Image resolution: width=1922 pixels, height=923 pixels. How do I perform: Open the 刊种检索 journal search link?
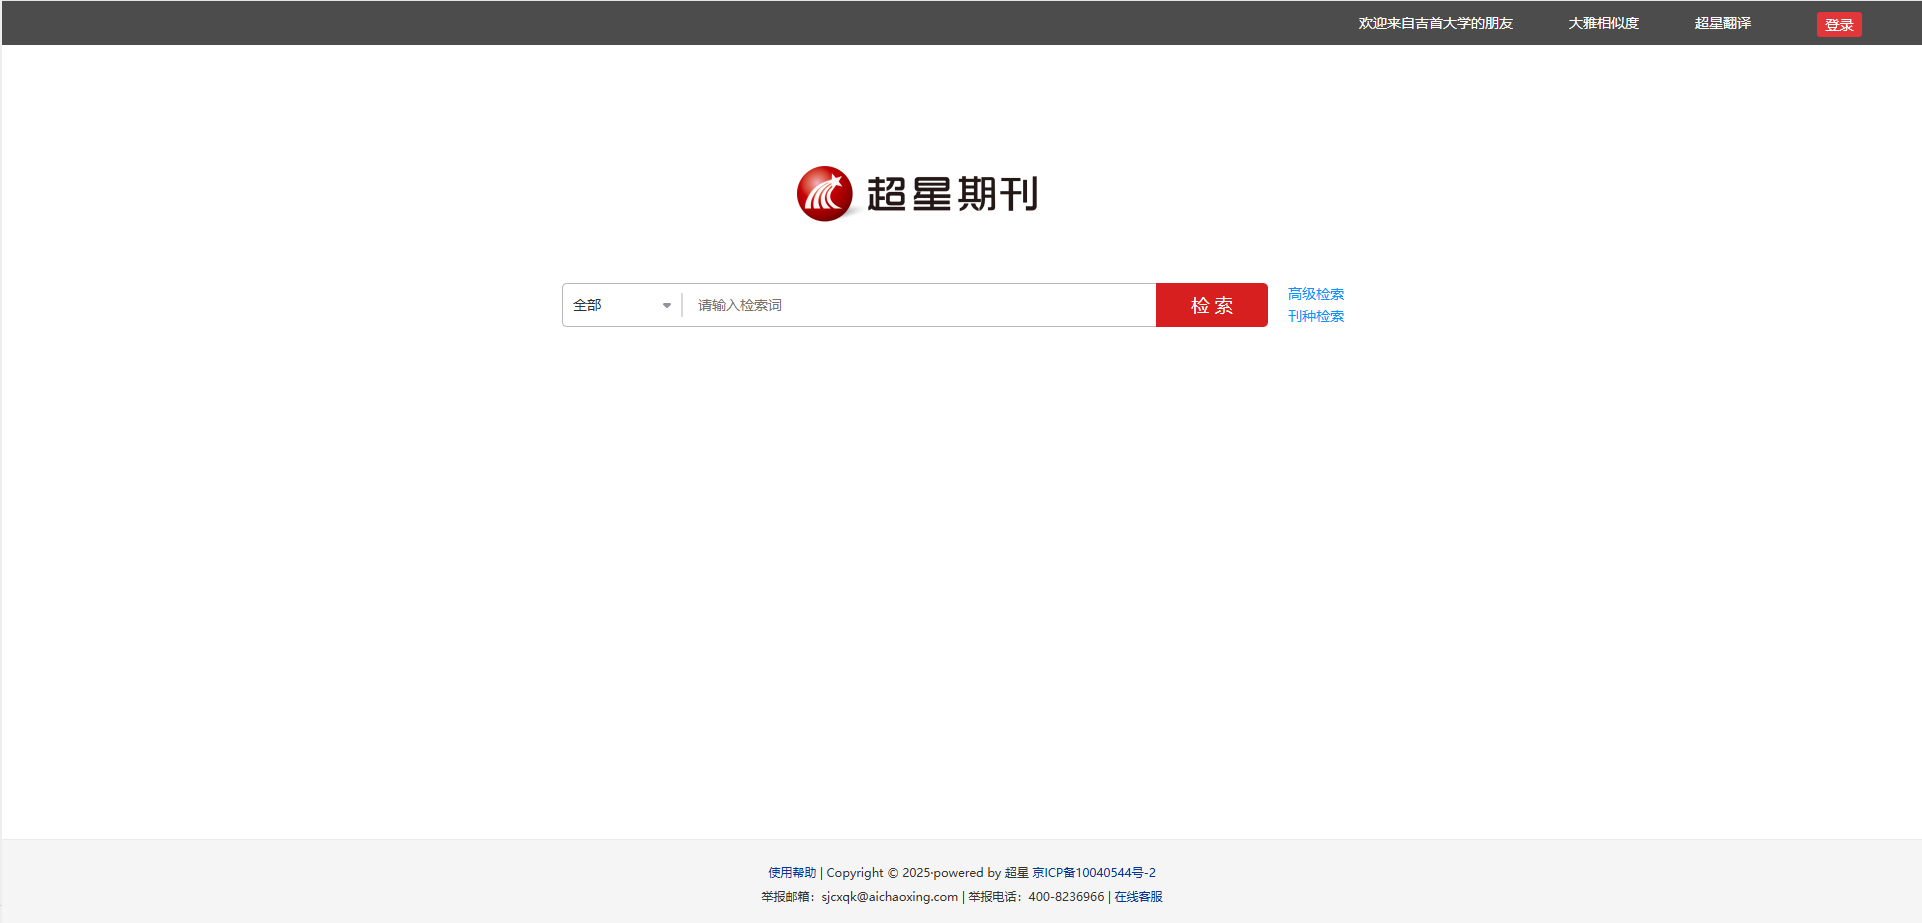tap(1315, 316)
